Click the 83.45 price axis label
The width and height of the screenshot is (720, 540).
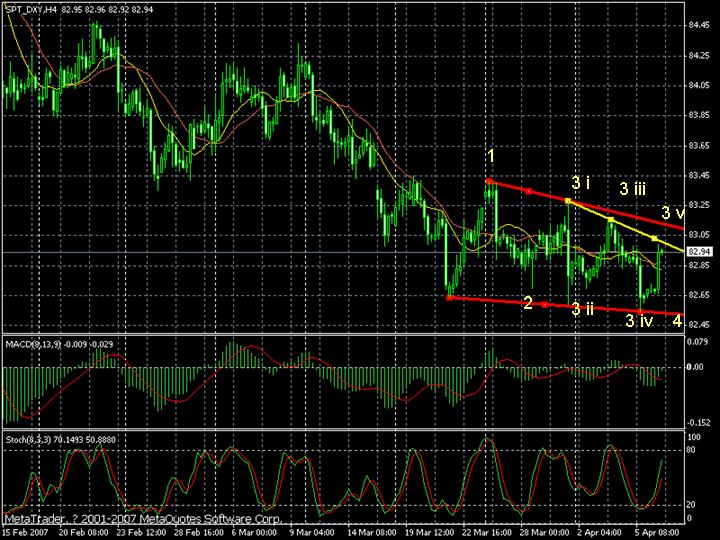click(x=699, y=175)
